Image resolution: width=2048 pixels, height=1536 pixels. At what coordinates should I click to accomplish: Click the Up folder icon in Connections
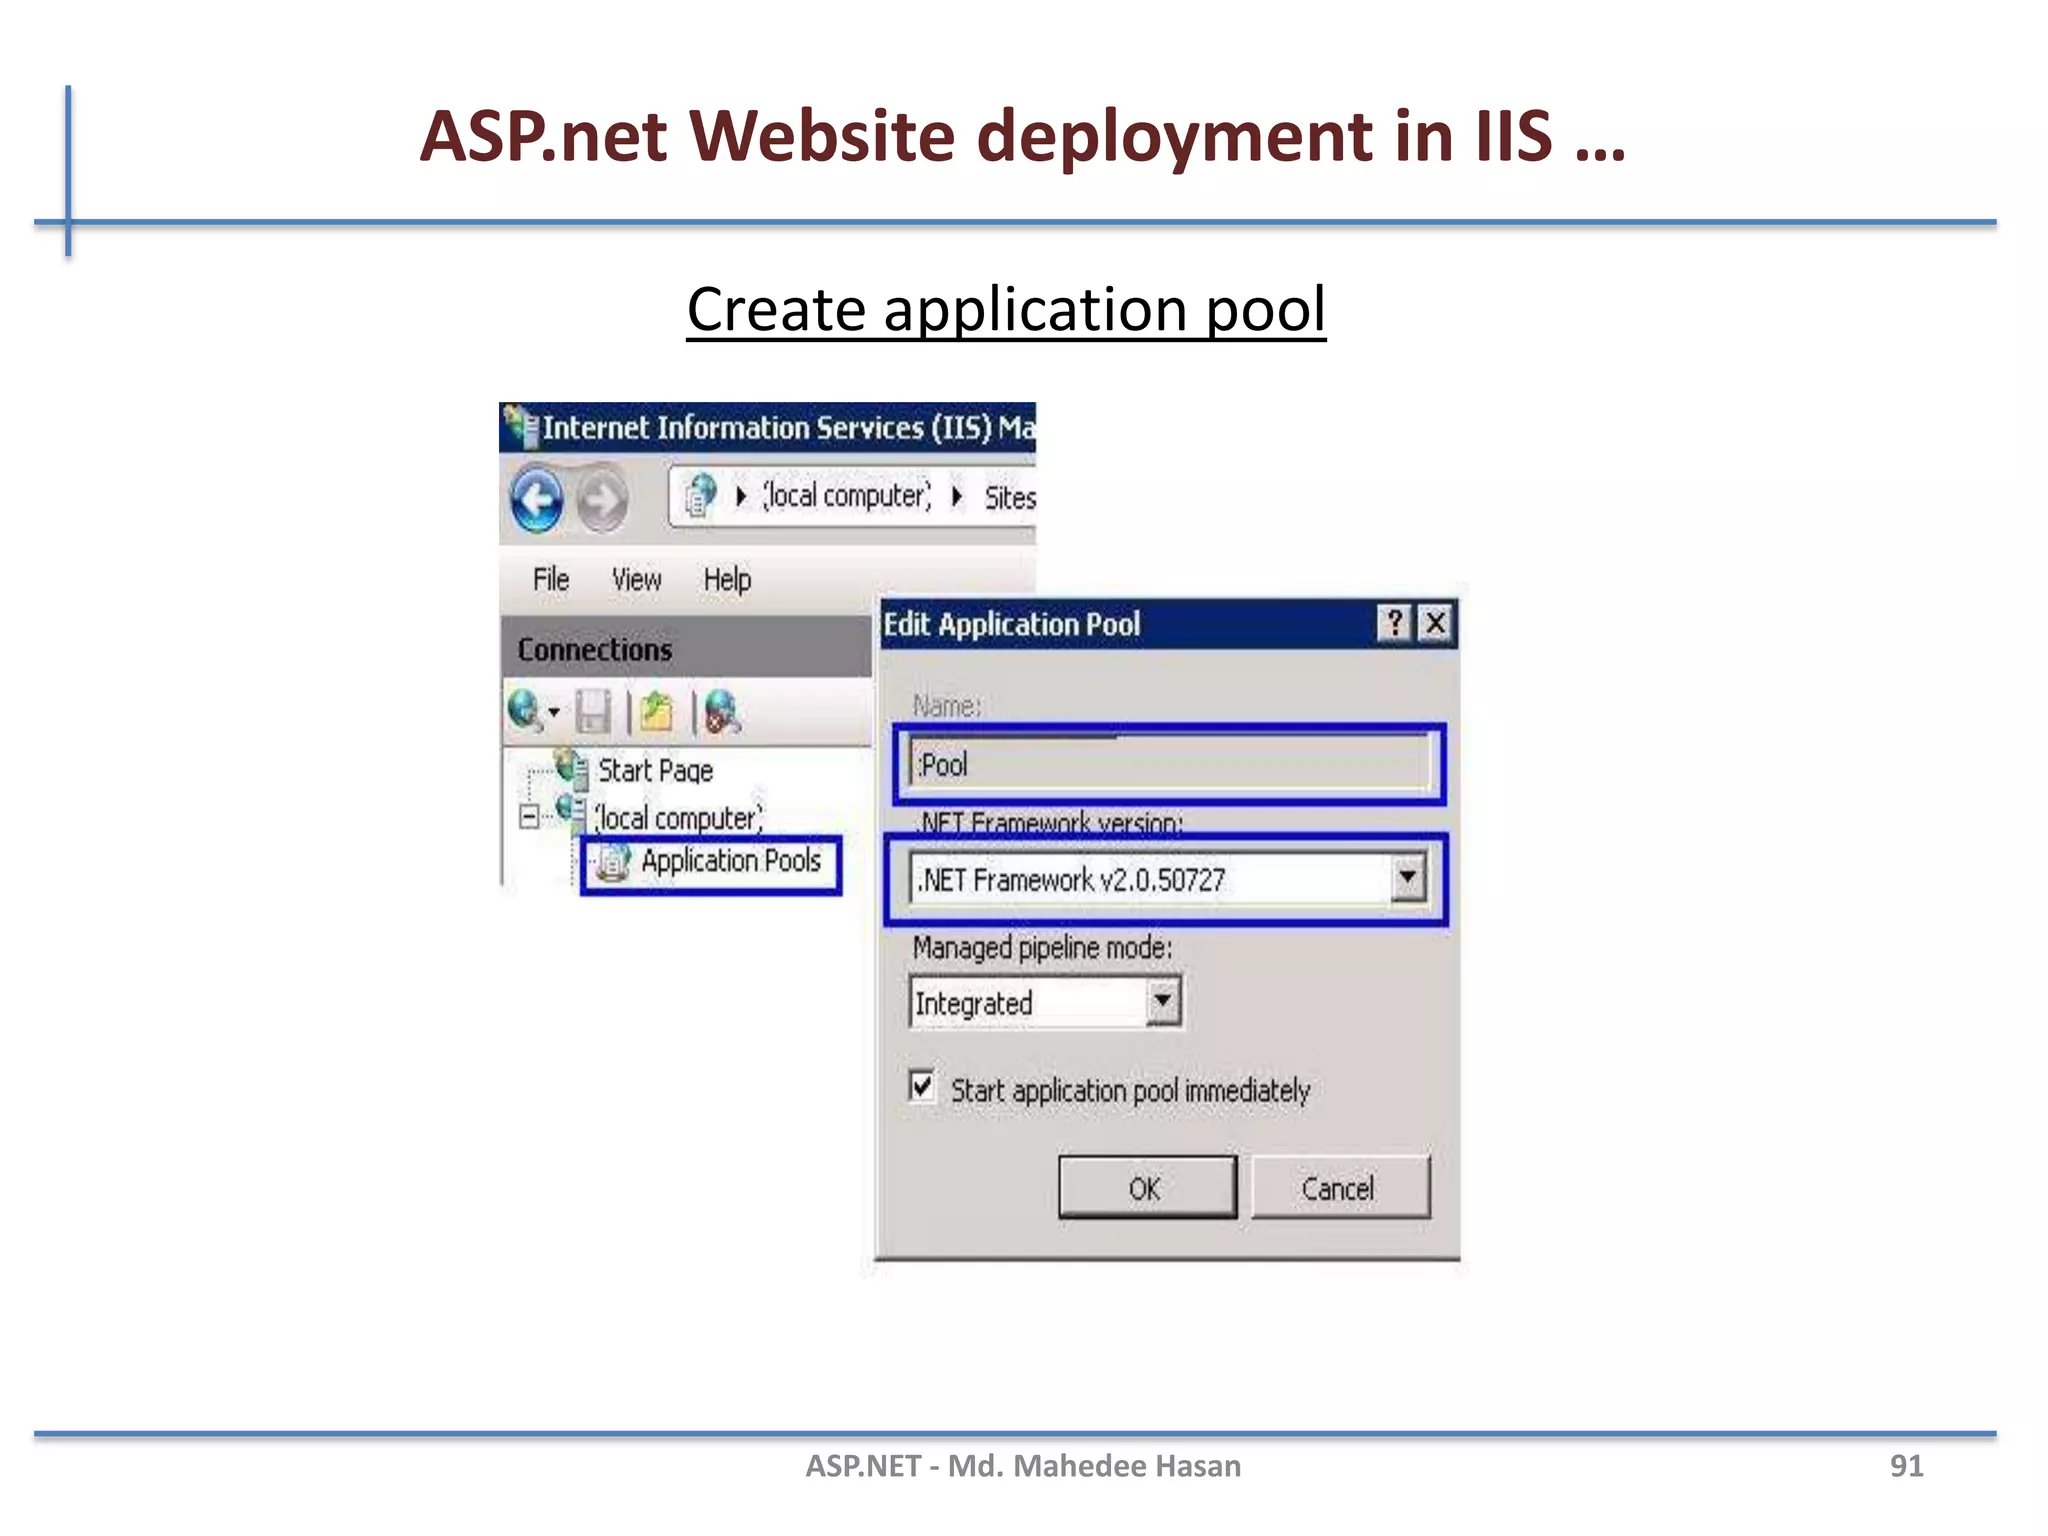pos(657,712)
